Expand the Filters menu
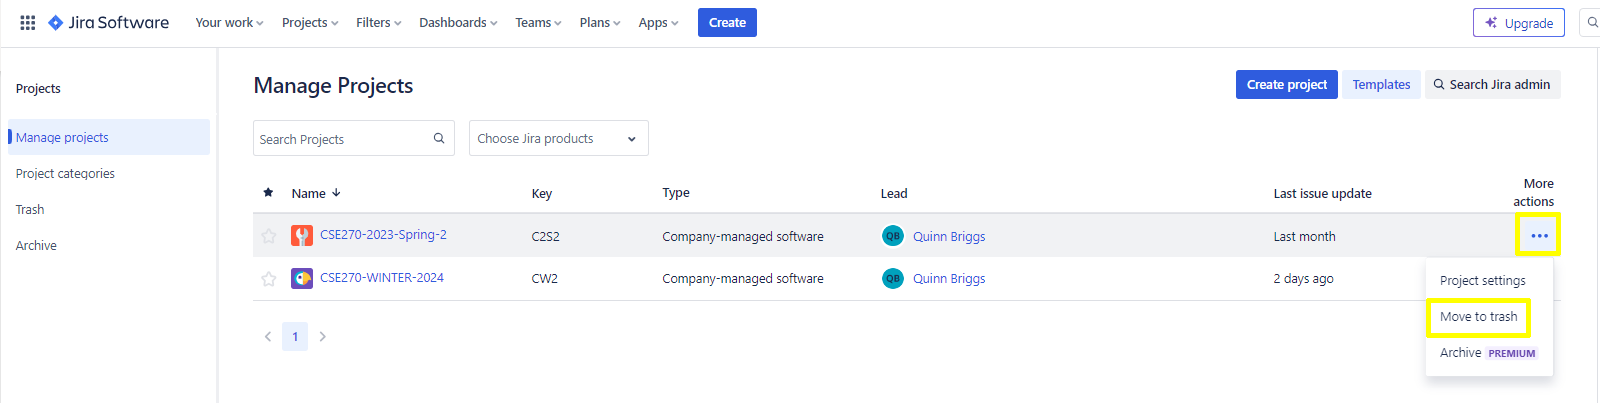The width and height of the screenshot is (1600, 403). 378,22
